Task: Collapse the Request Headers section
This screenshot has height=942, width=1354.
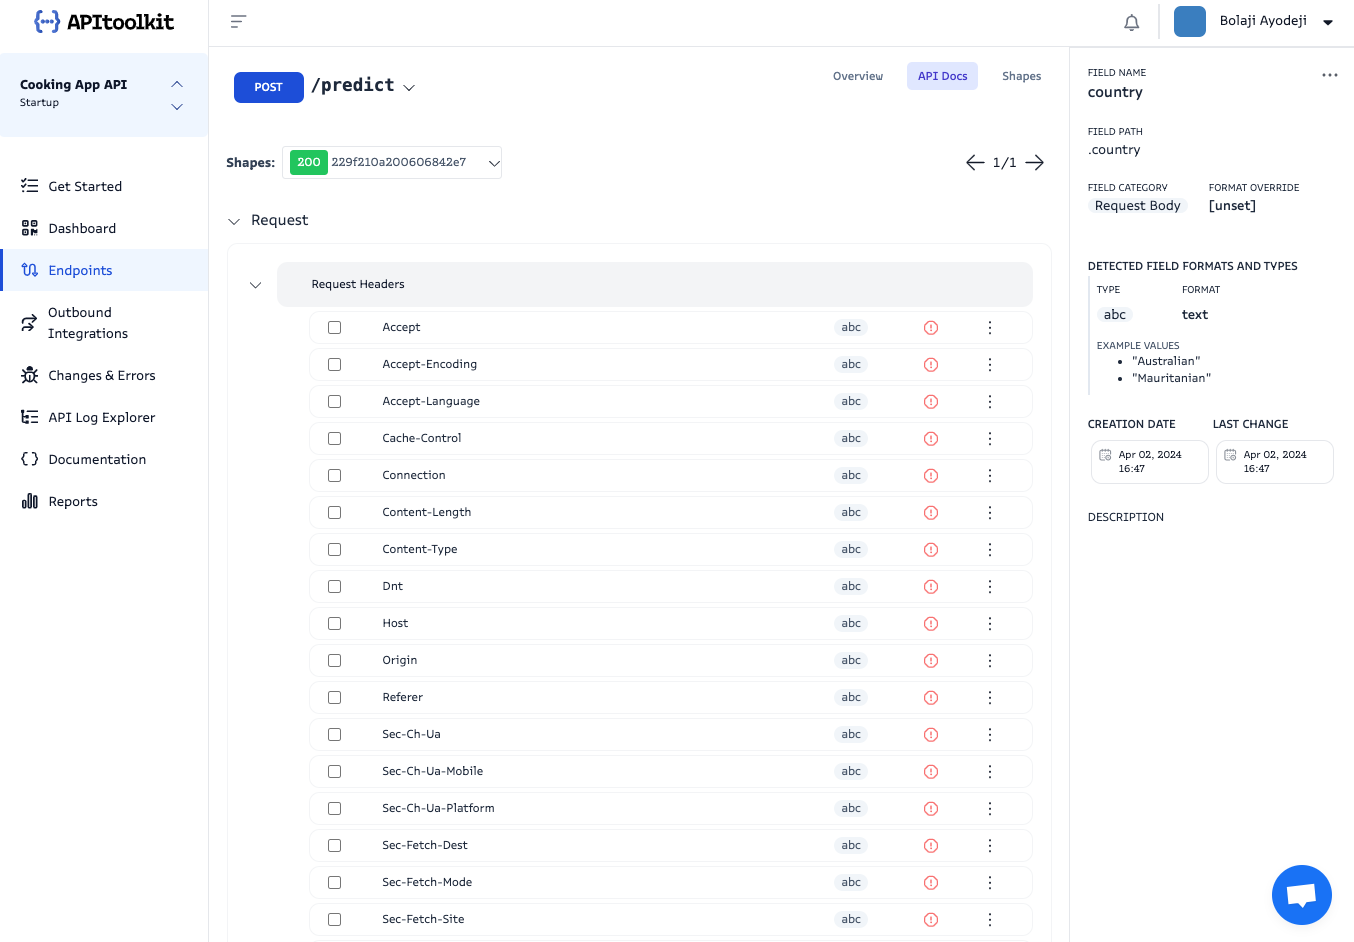Action: point(255,284)
